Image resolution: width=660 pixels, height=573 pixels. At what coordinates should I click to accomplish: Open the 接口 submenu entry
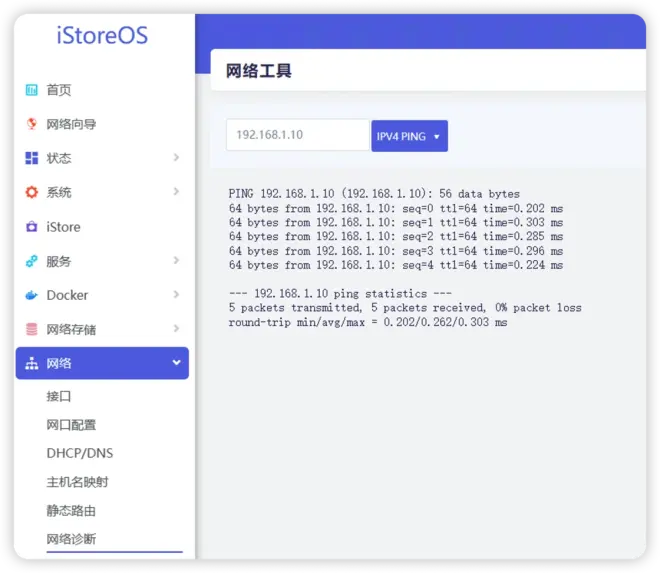click(59, 396)
